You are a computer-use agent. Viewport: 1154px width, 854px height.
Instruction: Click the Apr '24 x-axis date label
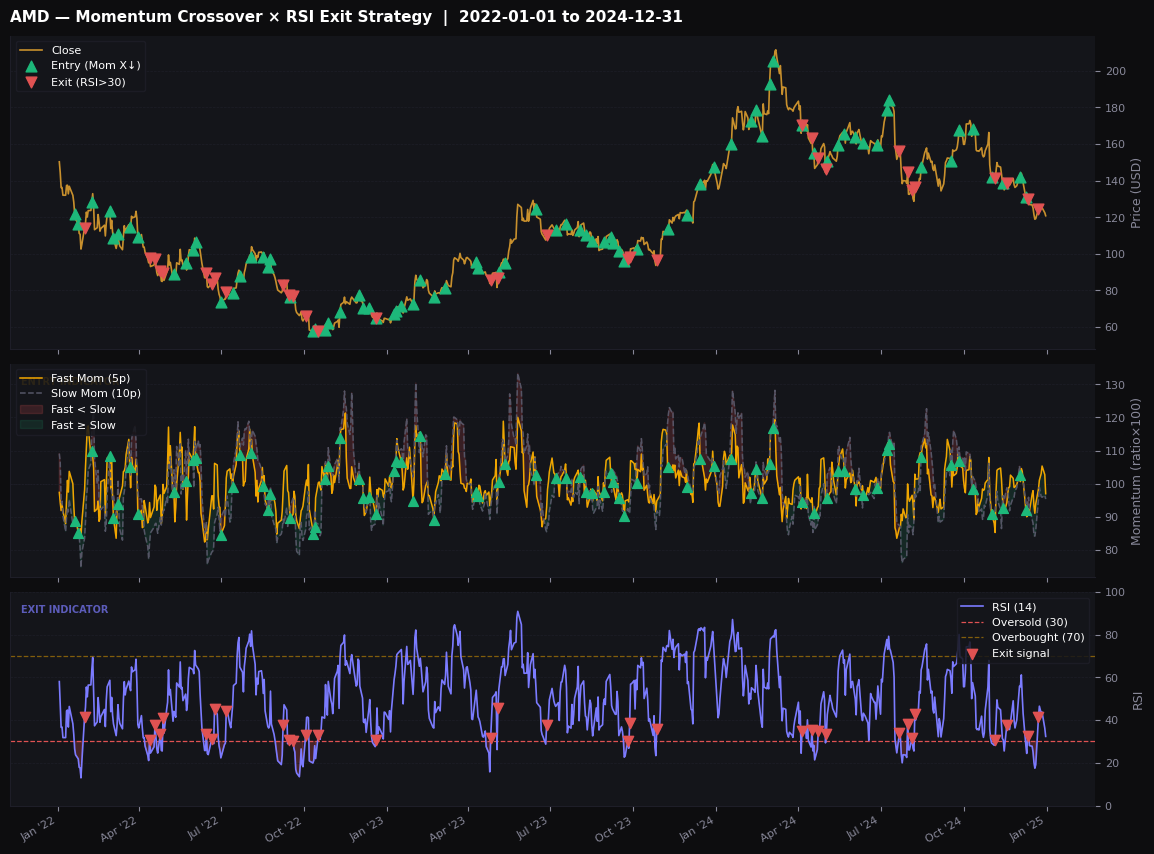[x=778, y=829]
